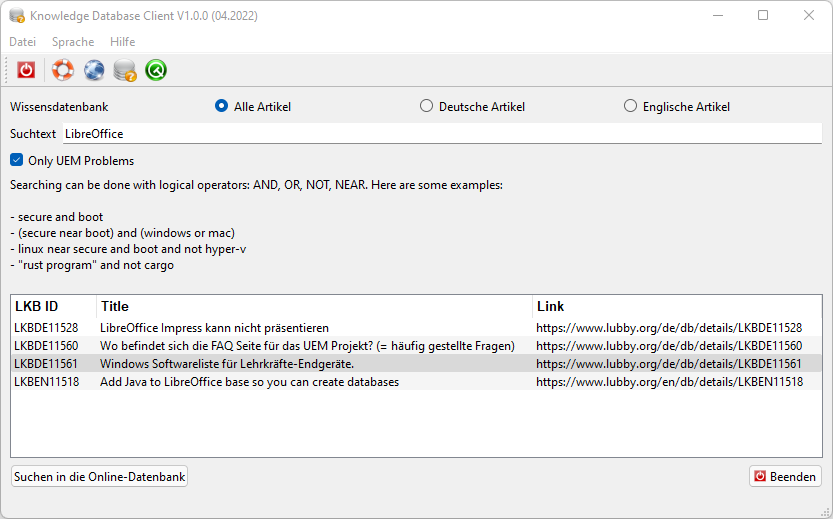Screen dimensions: 833x519
Task: Open the lifebuoy help toolbar icon
Action: [63, 70]
